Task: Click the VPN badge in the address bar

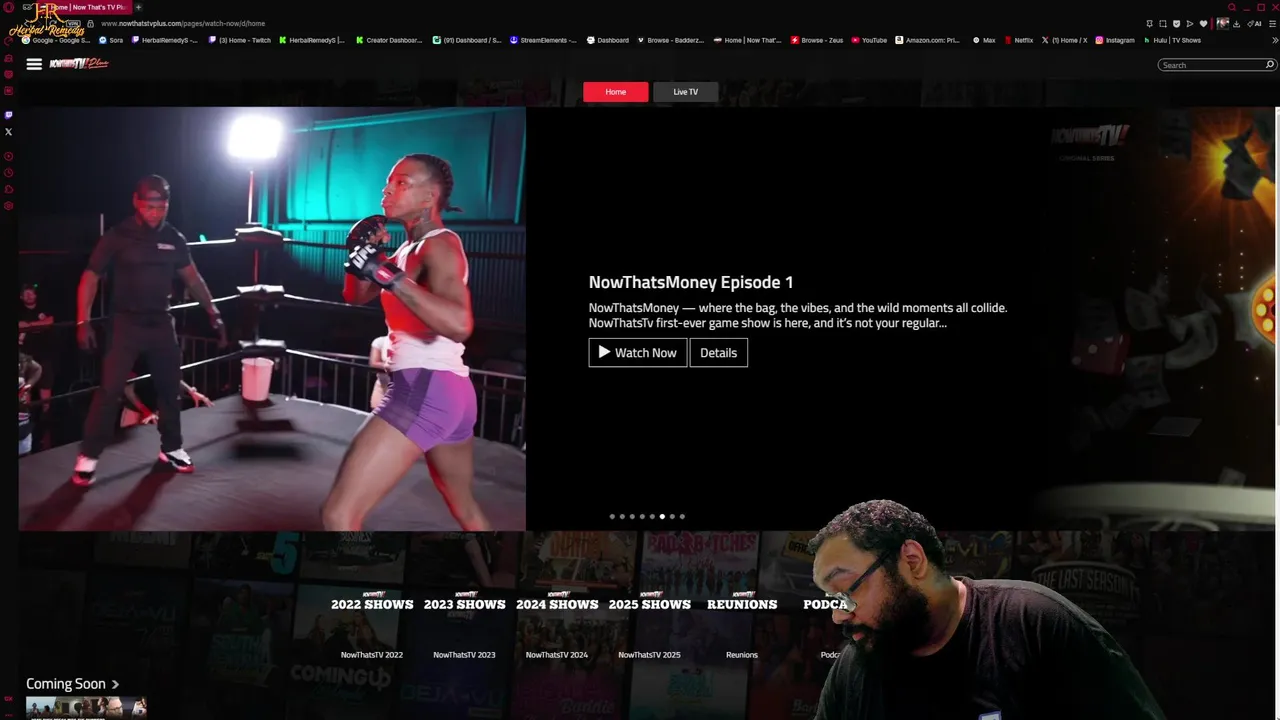Action: click(x=73, y=24)
